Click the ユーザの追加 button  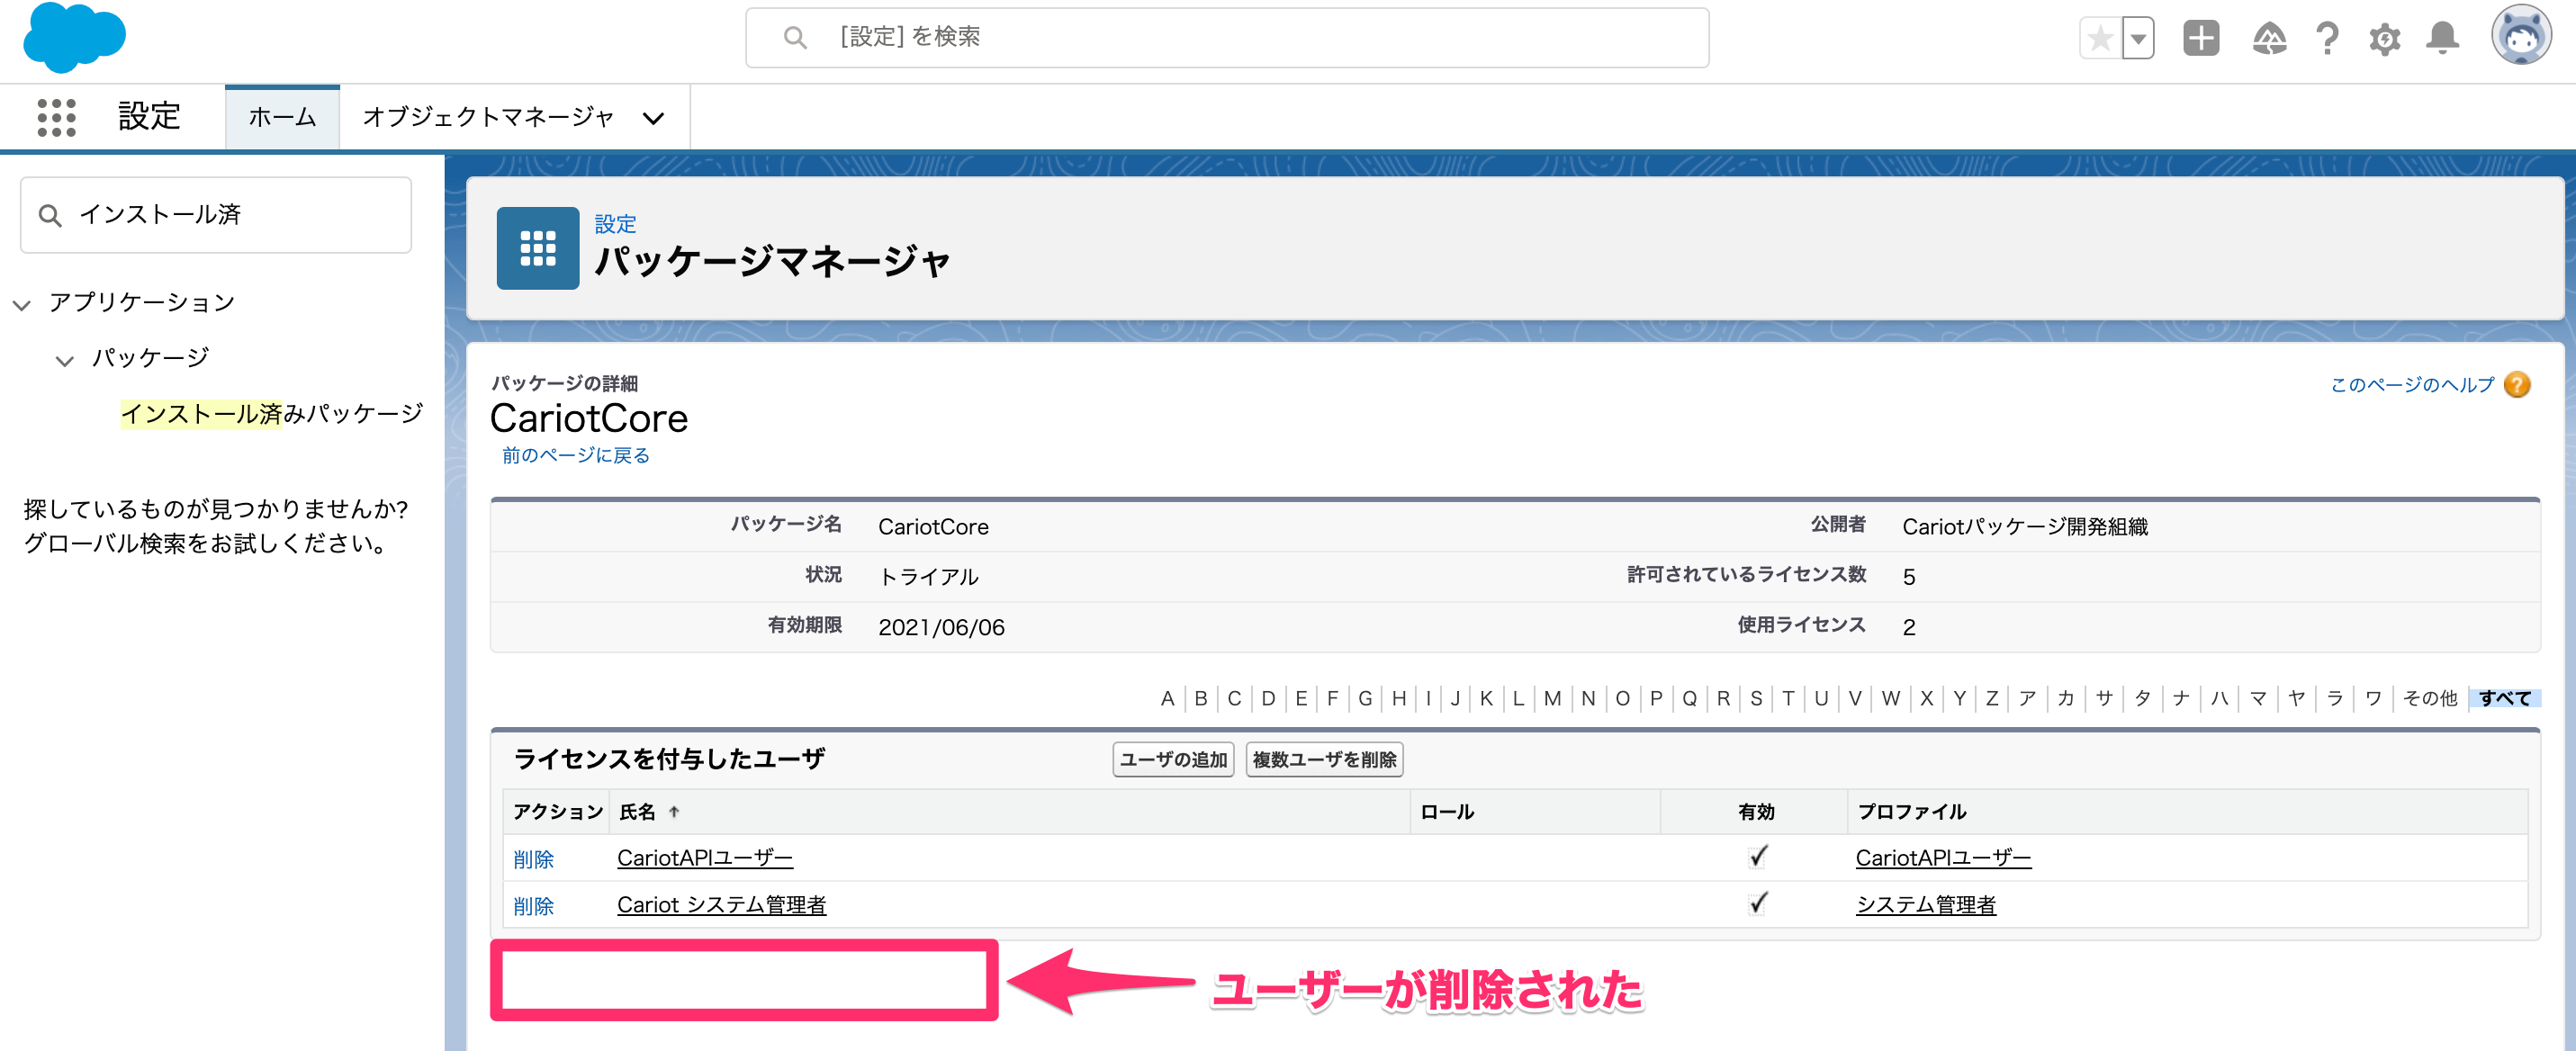point(1173,759)
